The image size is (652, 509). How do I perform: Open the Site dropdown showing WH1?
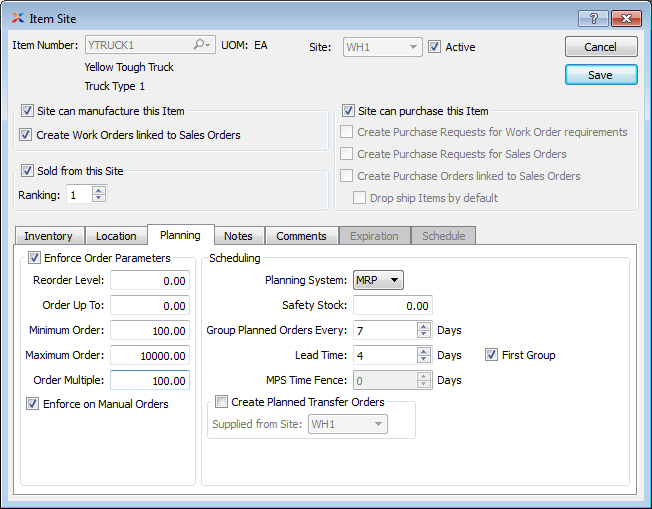point(382,47)
